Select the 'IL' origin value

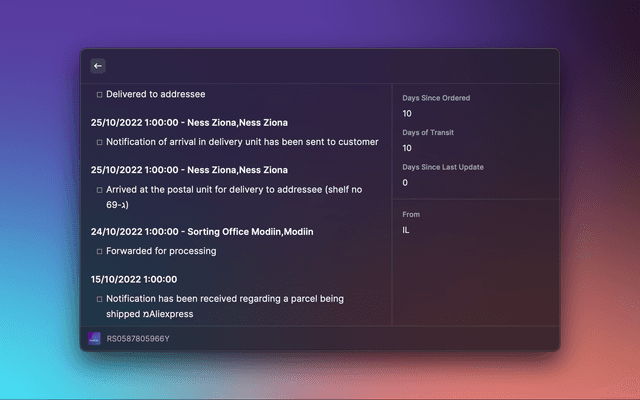point(406,230)
